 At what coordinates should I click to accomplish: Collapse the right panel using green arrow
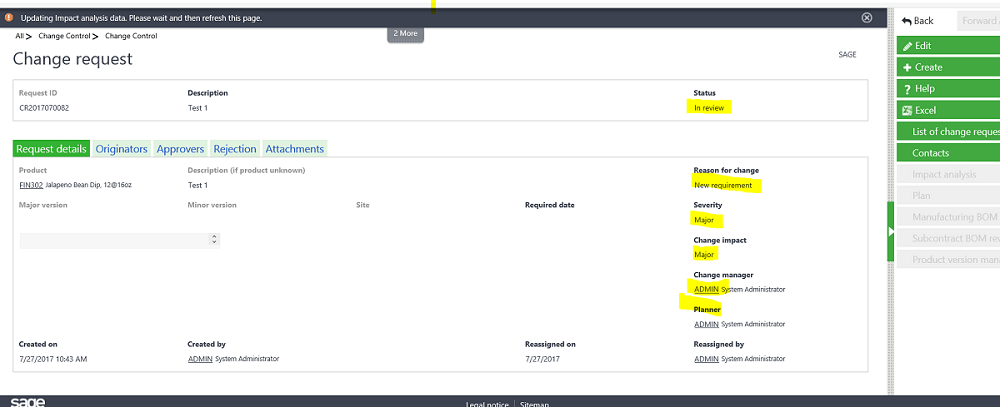pos(891,231)
